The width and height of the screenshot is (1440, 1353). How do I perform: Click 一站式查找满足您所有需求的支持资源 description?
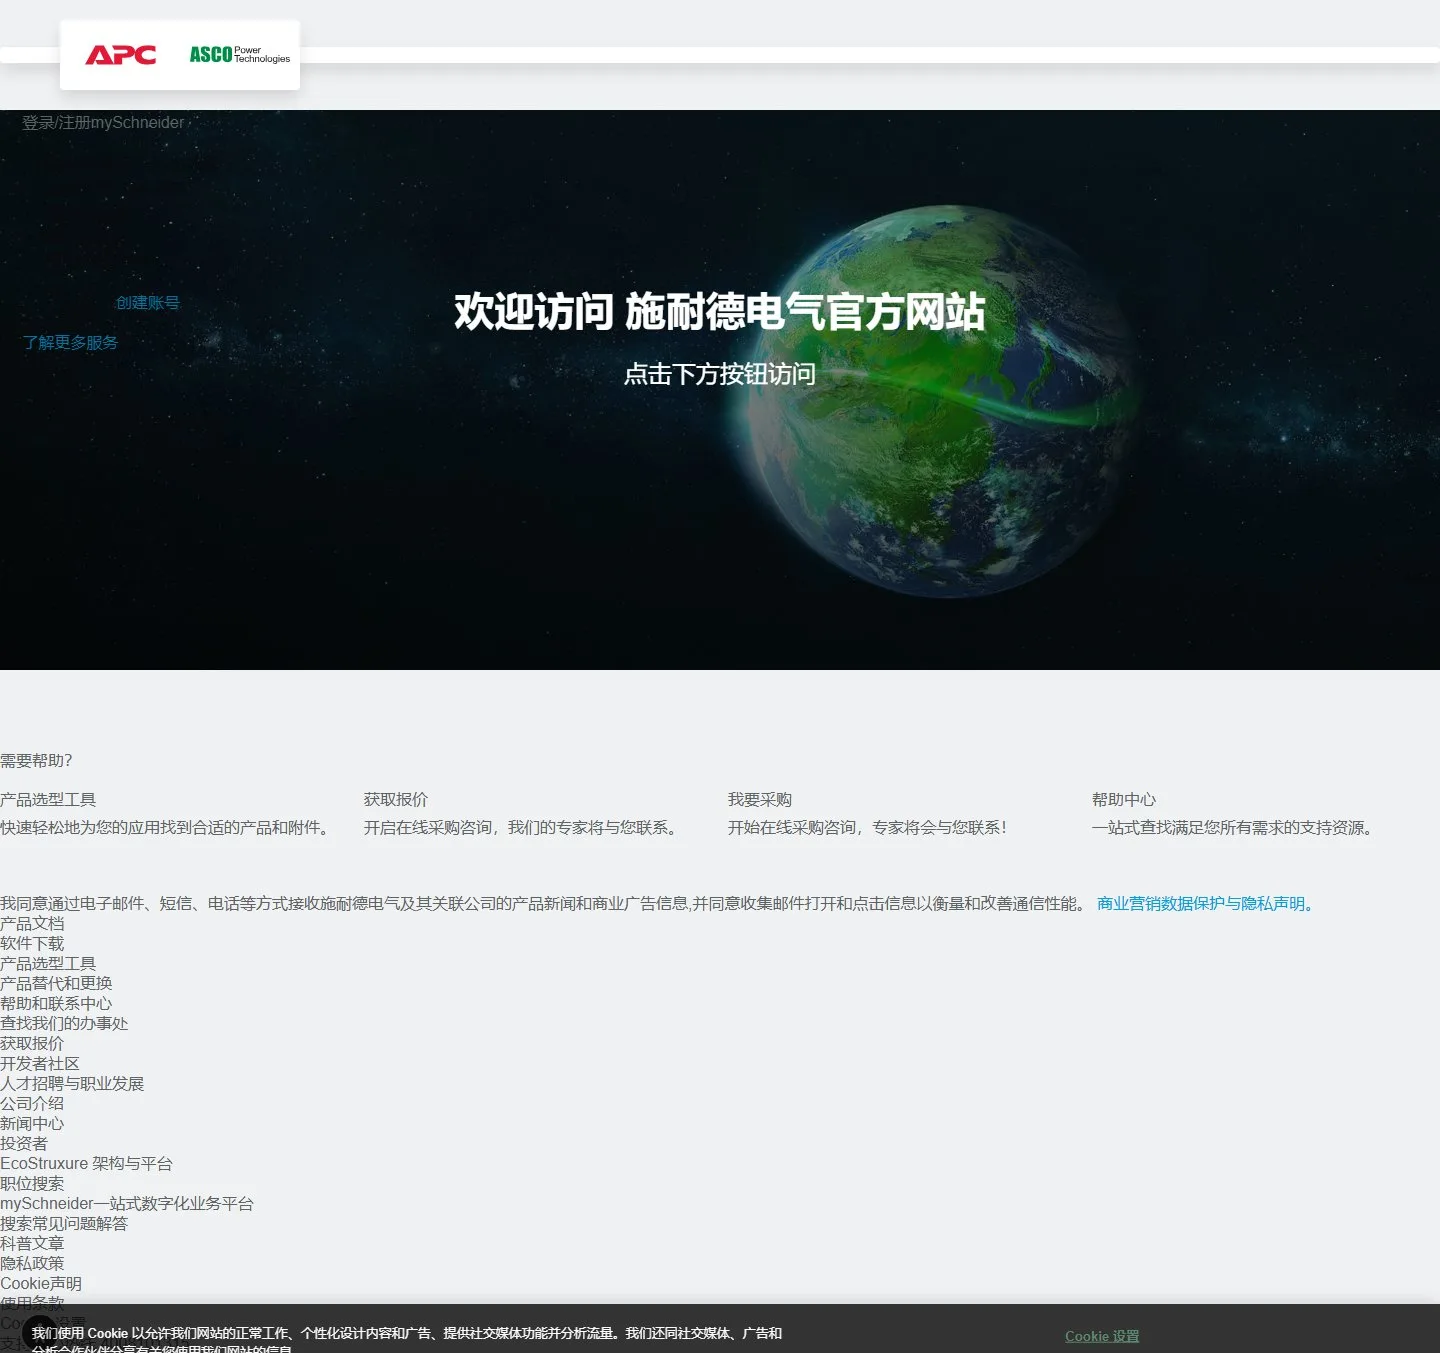1236,827
